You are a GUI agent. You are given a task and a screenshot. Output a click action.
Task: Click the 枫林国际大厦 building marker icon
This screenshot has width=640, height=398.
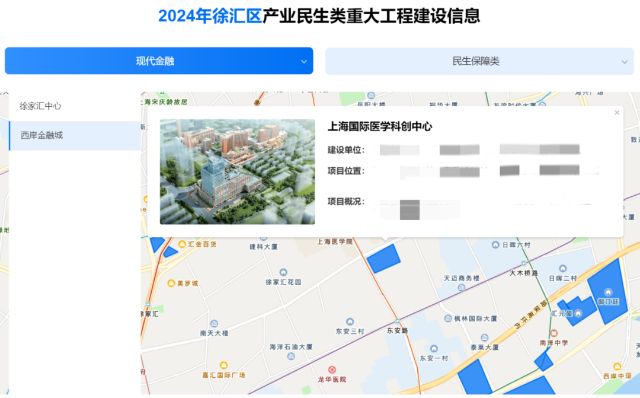448,318
